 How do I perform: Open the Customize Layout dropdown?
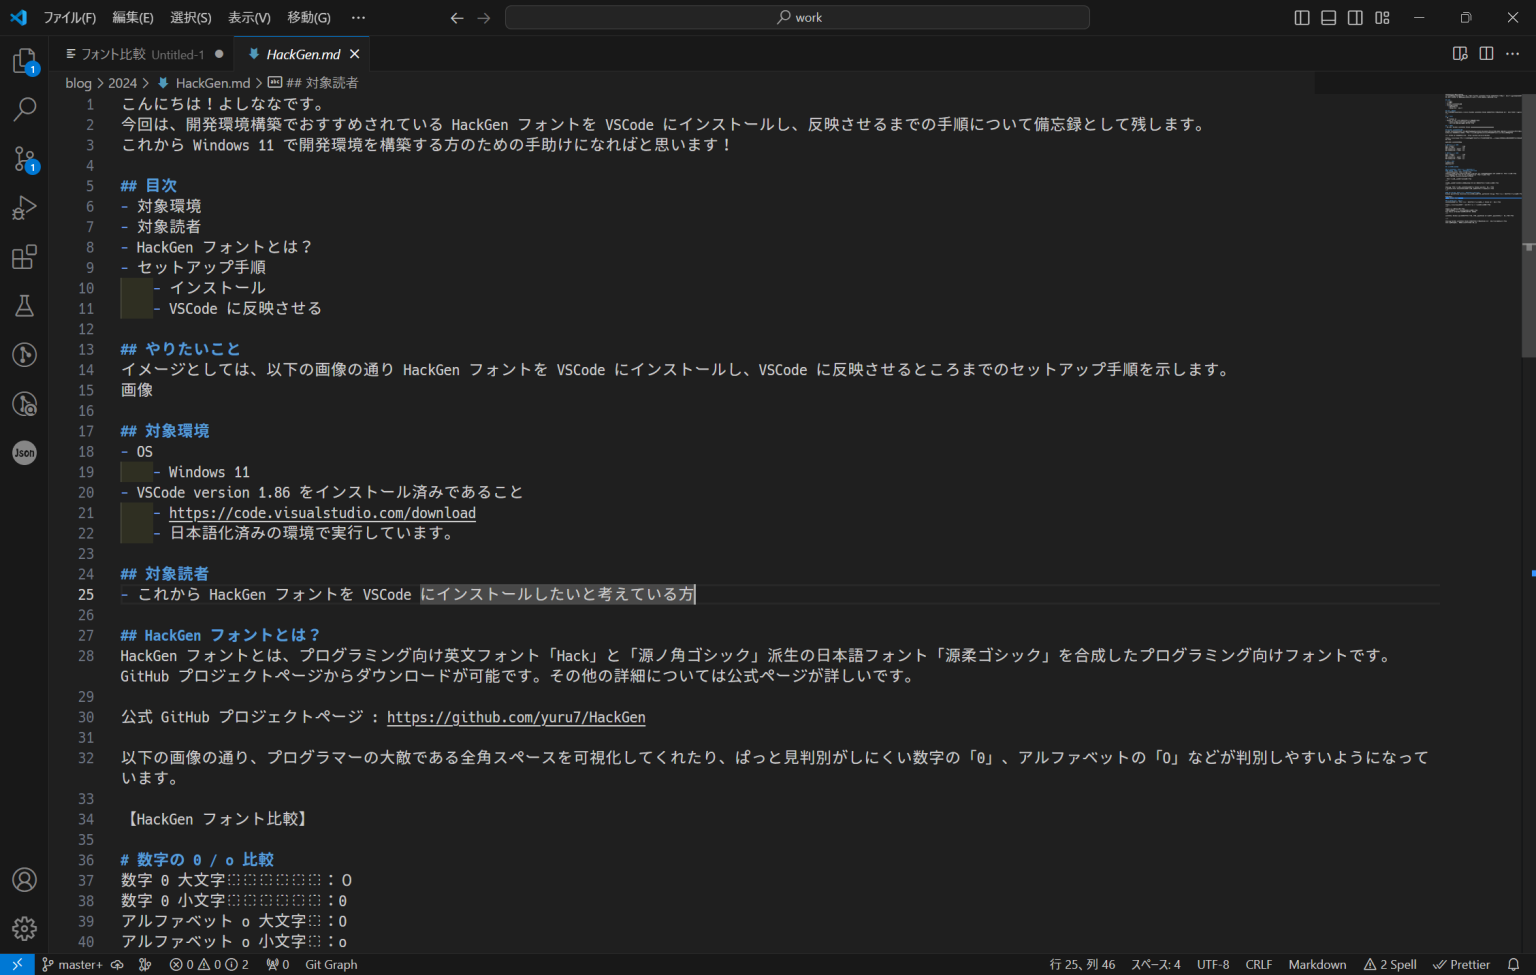[1381, 17]
